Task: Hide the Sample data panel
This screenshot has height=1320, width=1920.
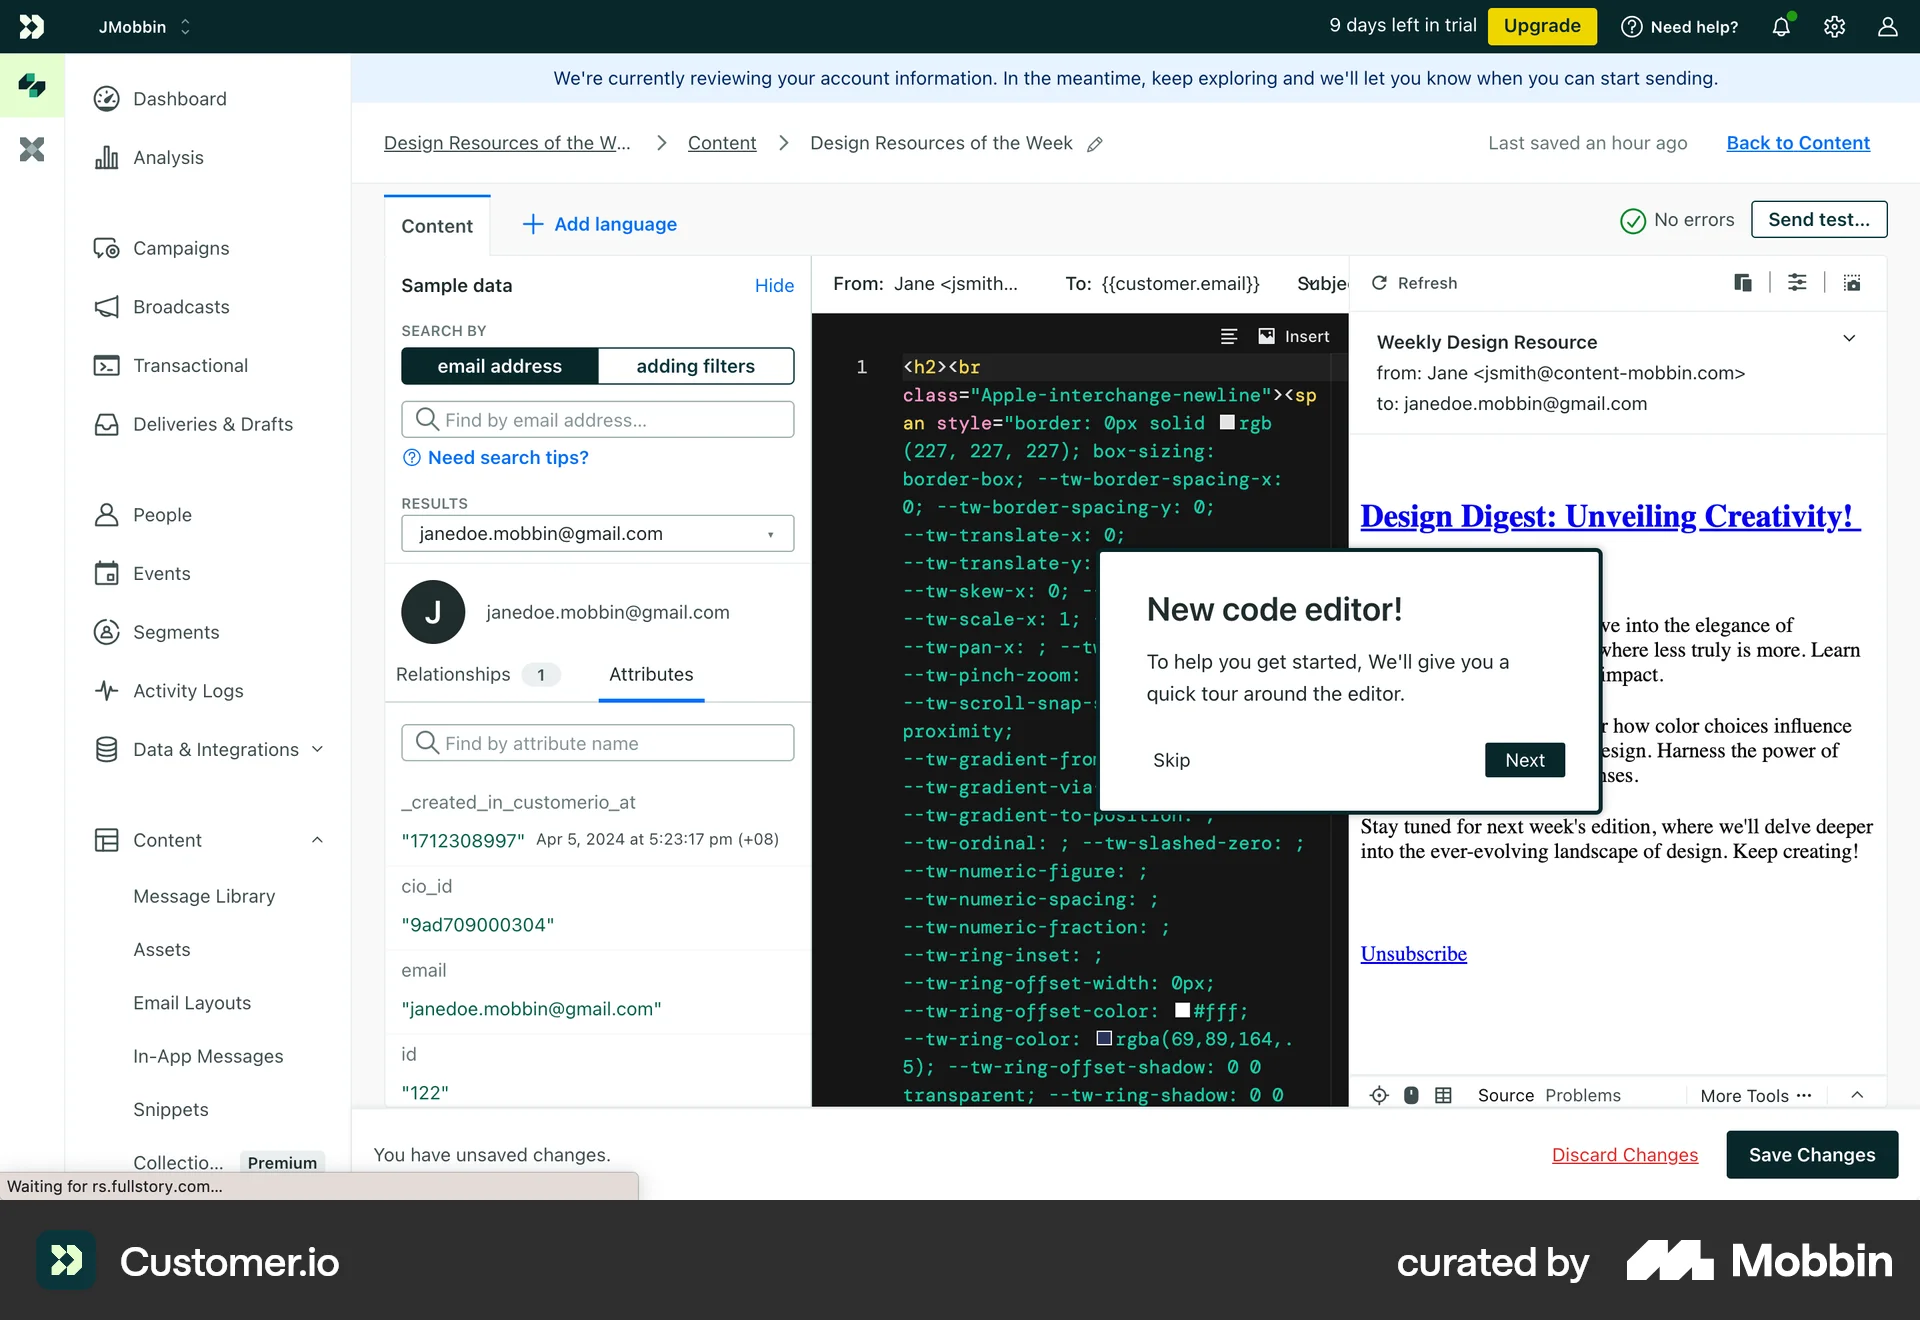Action: [773, 285]
